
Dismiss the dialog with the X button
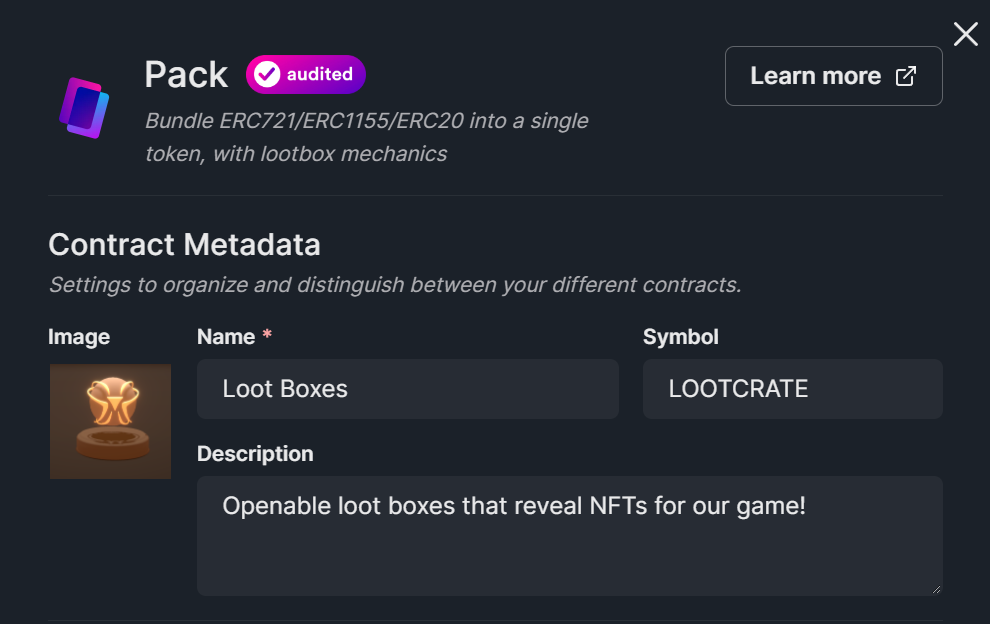964,33
